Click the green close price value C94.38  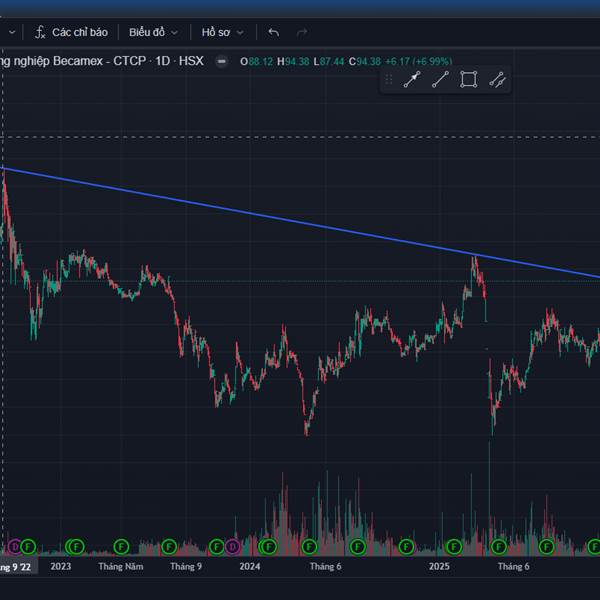tap(367, 61)
